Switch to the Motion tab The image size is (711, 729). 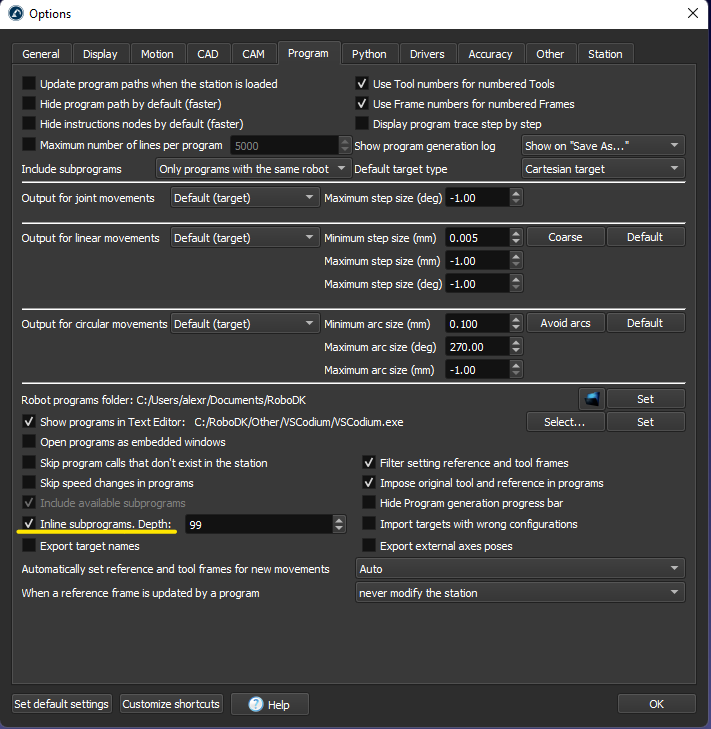(x=157, y=54)
